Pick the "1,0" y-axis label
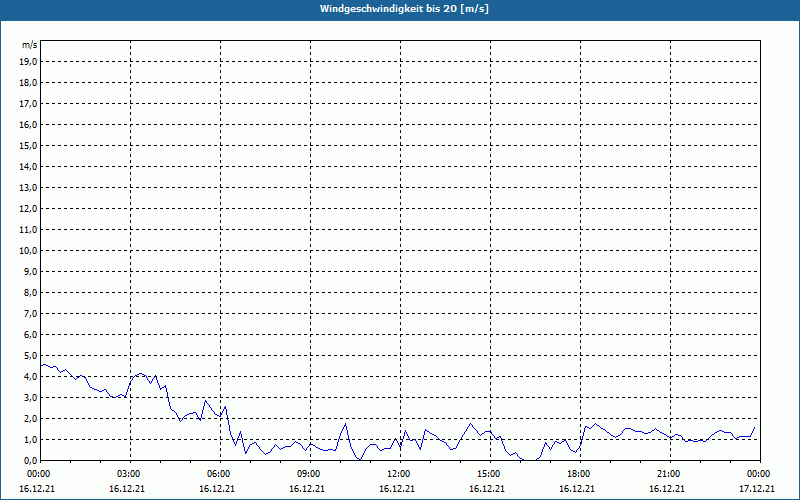The width and height of the screenshot is (800, 500). click(x=30, y=440)
